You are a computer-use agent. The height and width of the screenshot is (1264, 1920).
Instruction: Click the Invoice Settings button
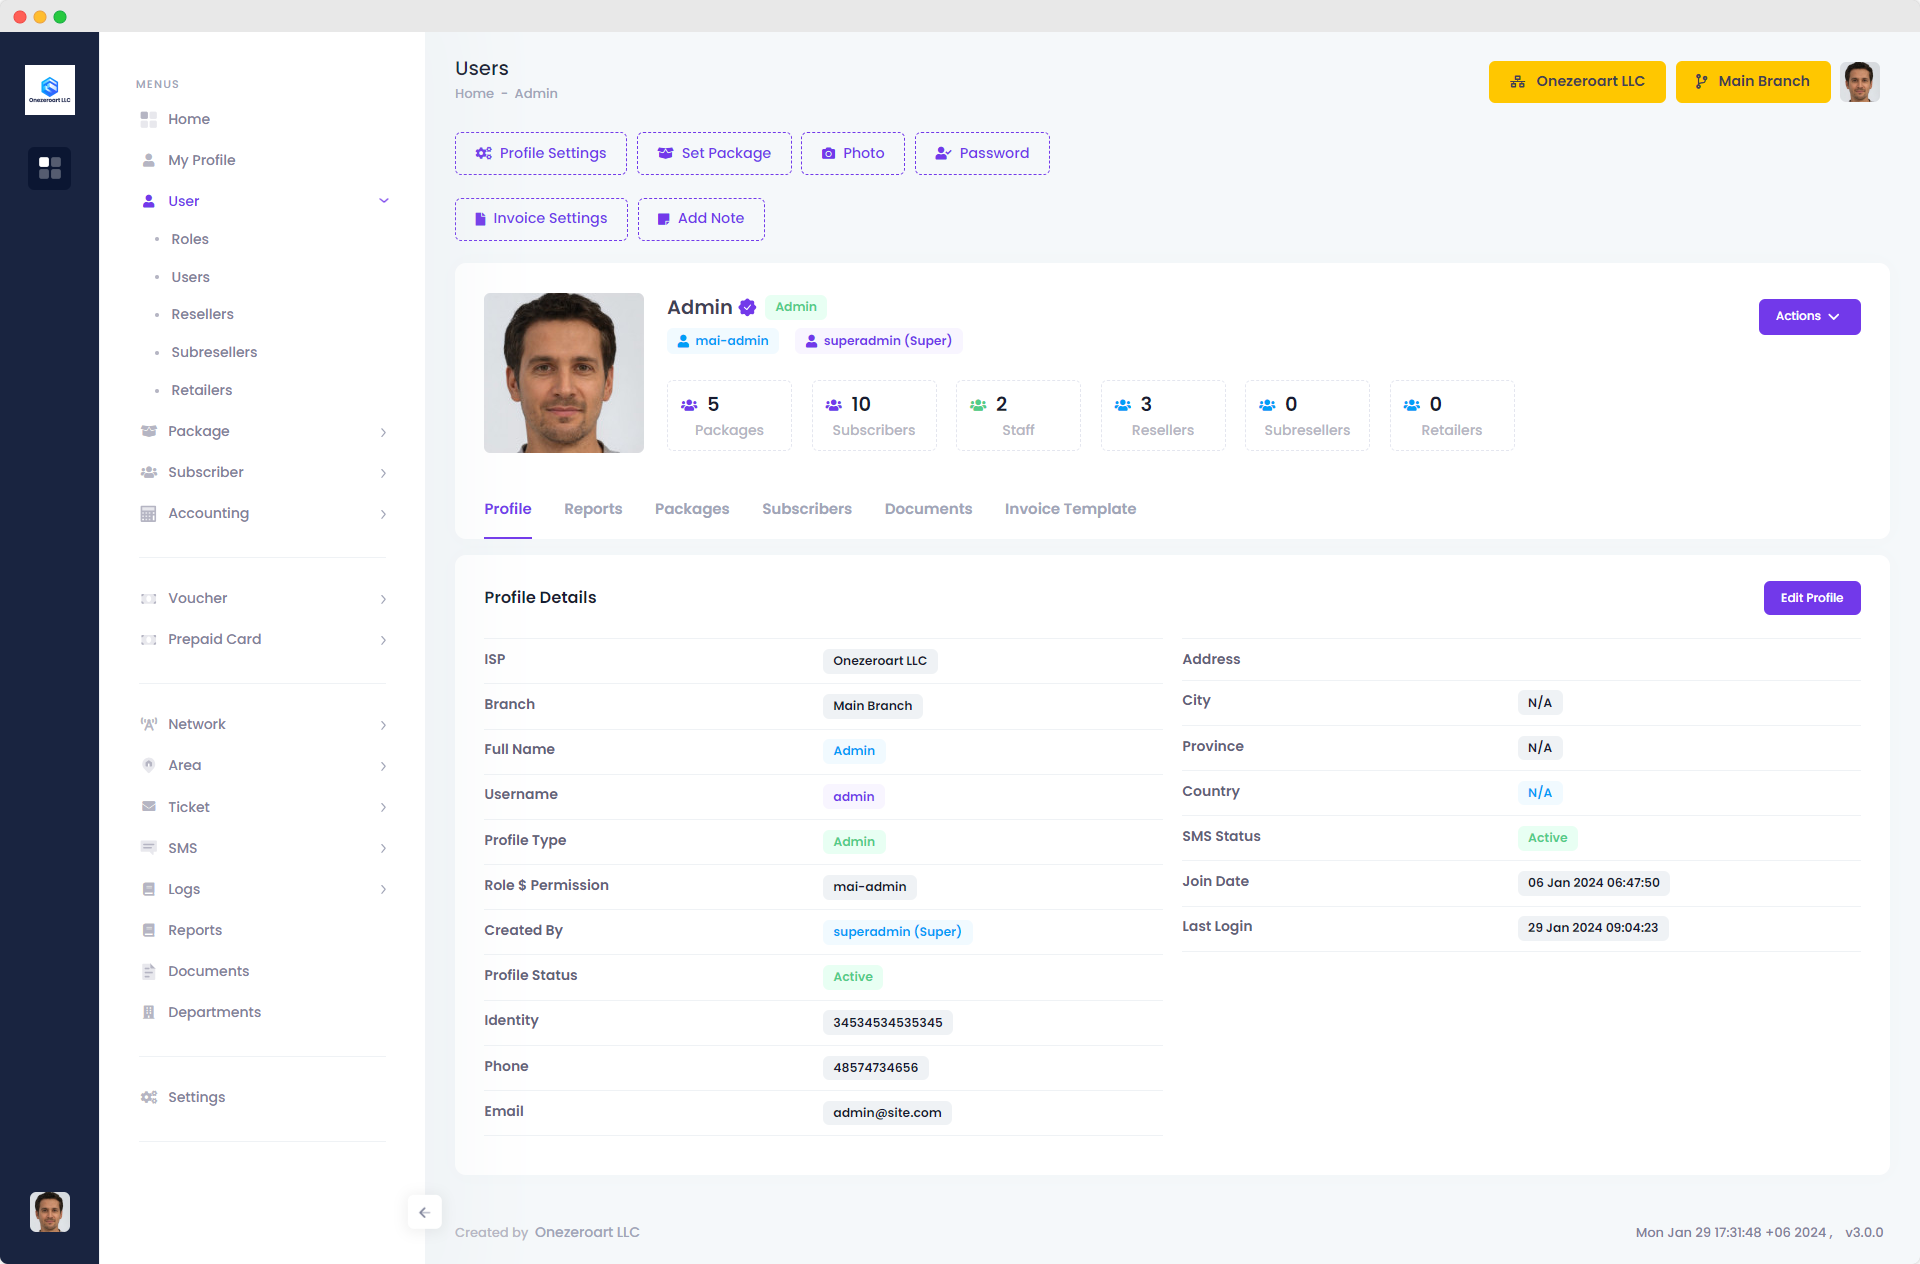coord(541,219)
